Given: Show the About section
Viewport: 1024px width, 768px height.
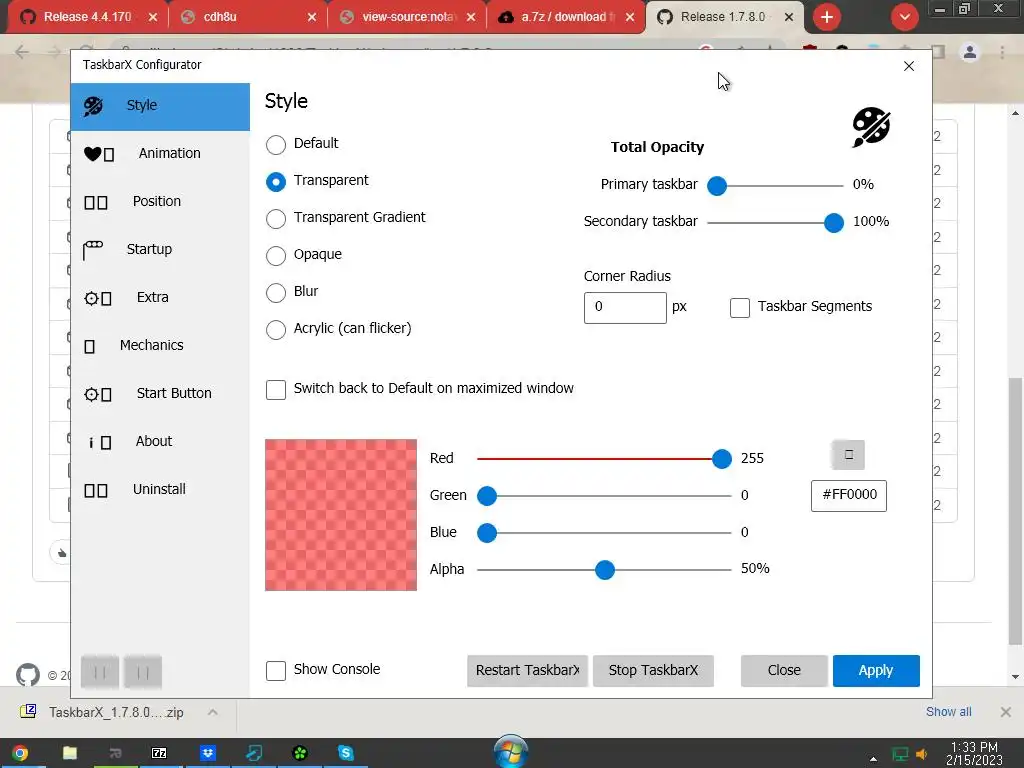Looking at the screenshot, I should point(160,441).
